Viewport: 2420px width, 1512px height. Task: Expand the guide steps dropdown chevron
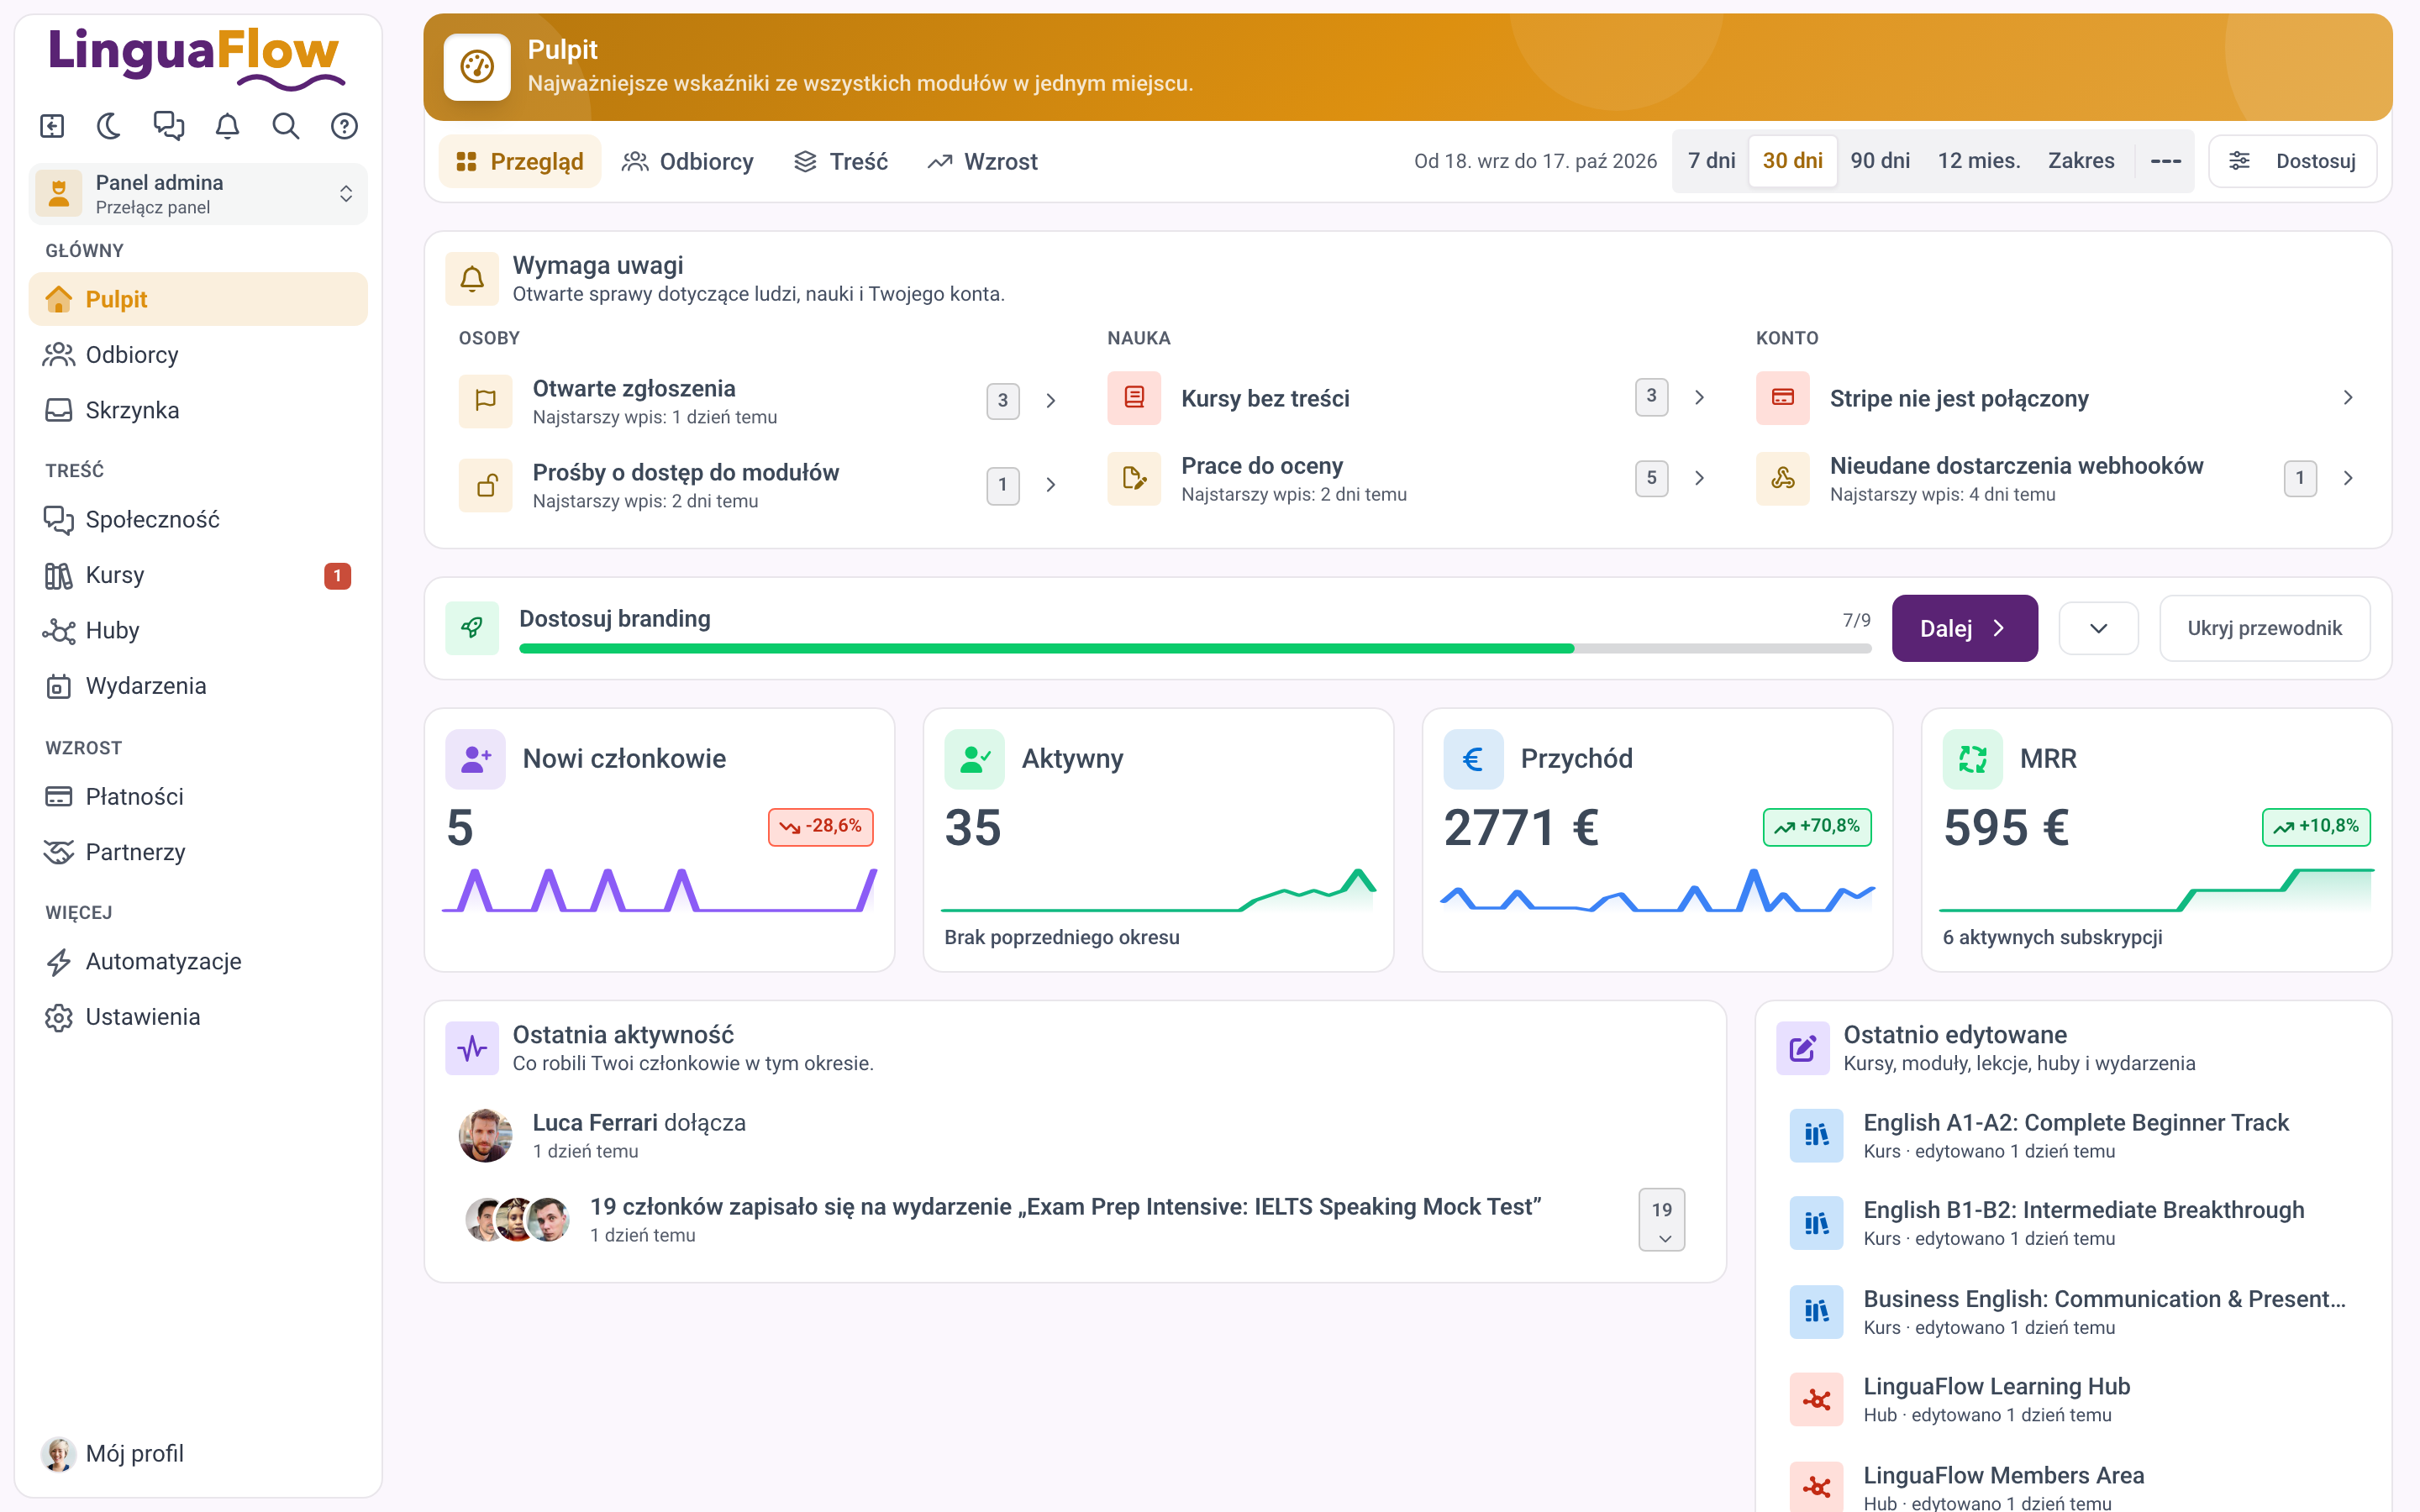[x=2099, y=628]
